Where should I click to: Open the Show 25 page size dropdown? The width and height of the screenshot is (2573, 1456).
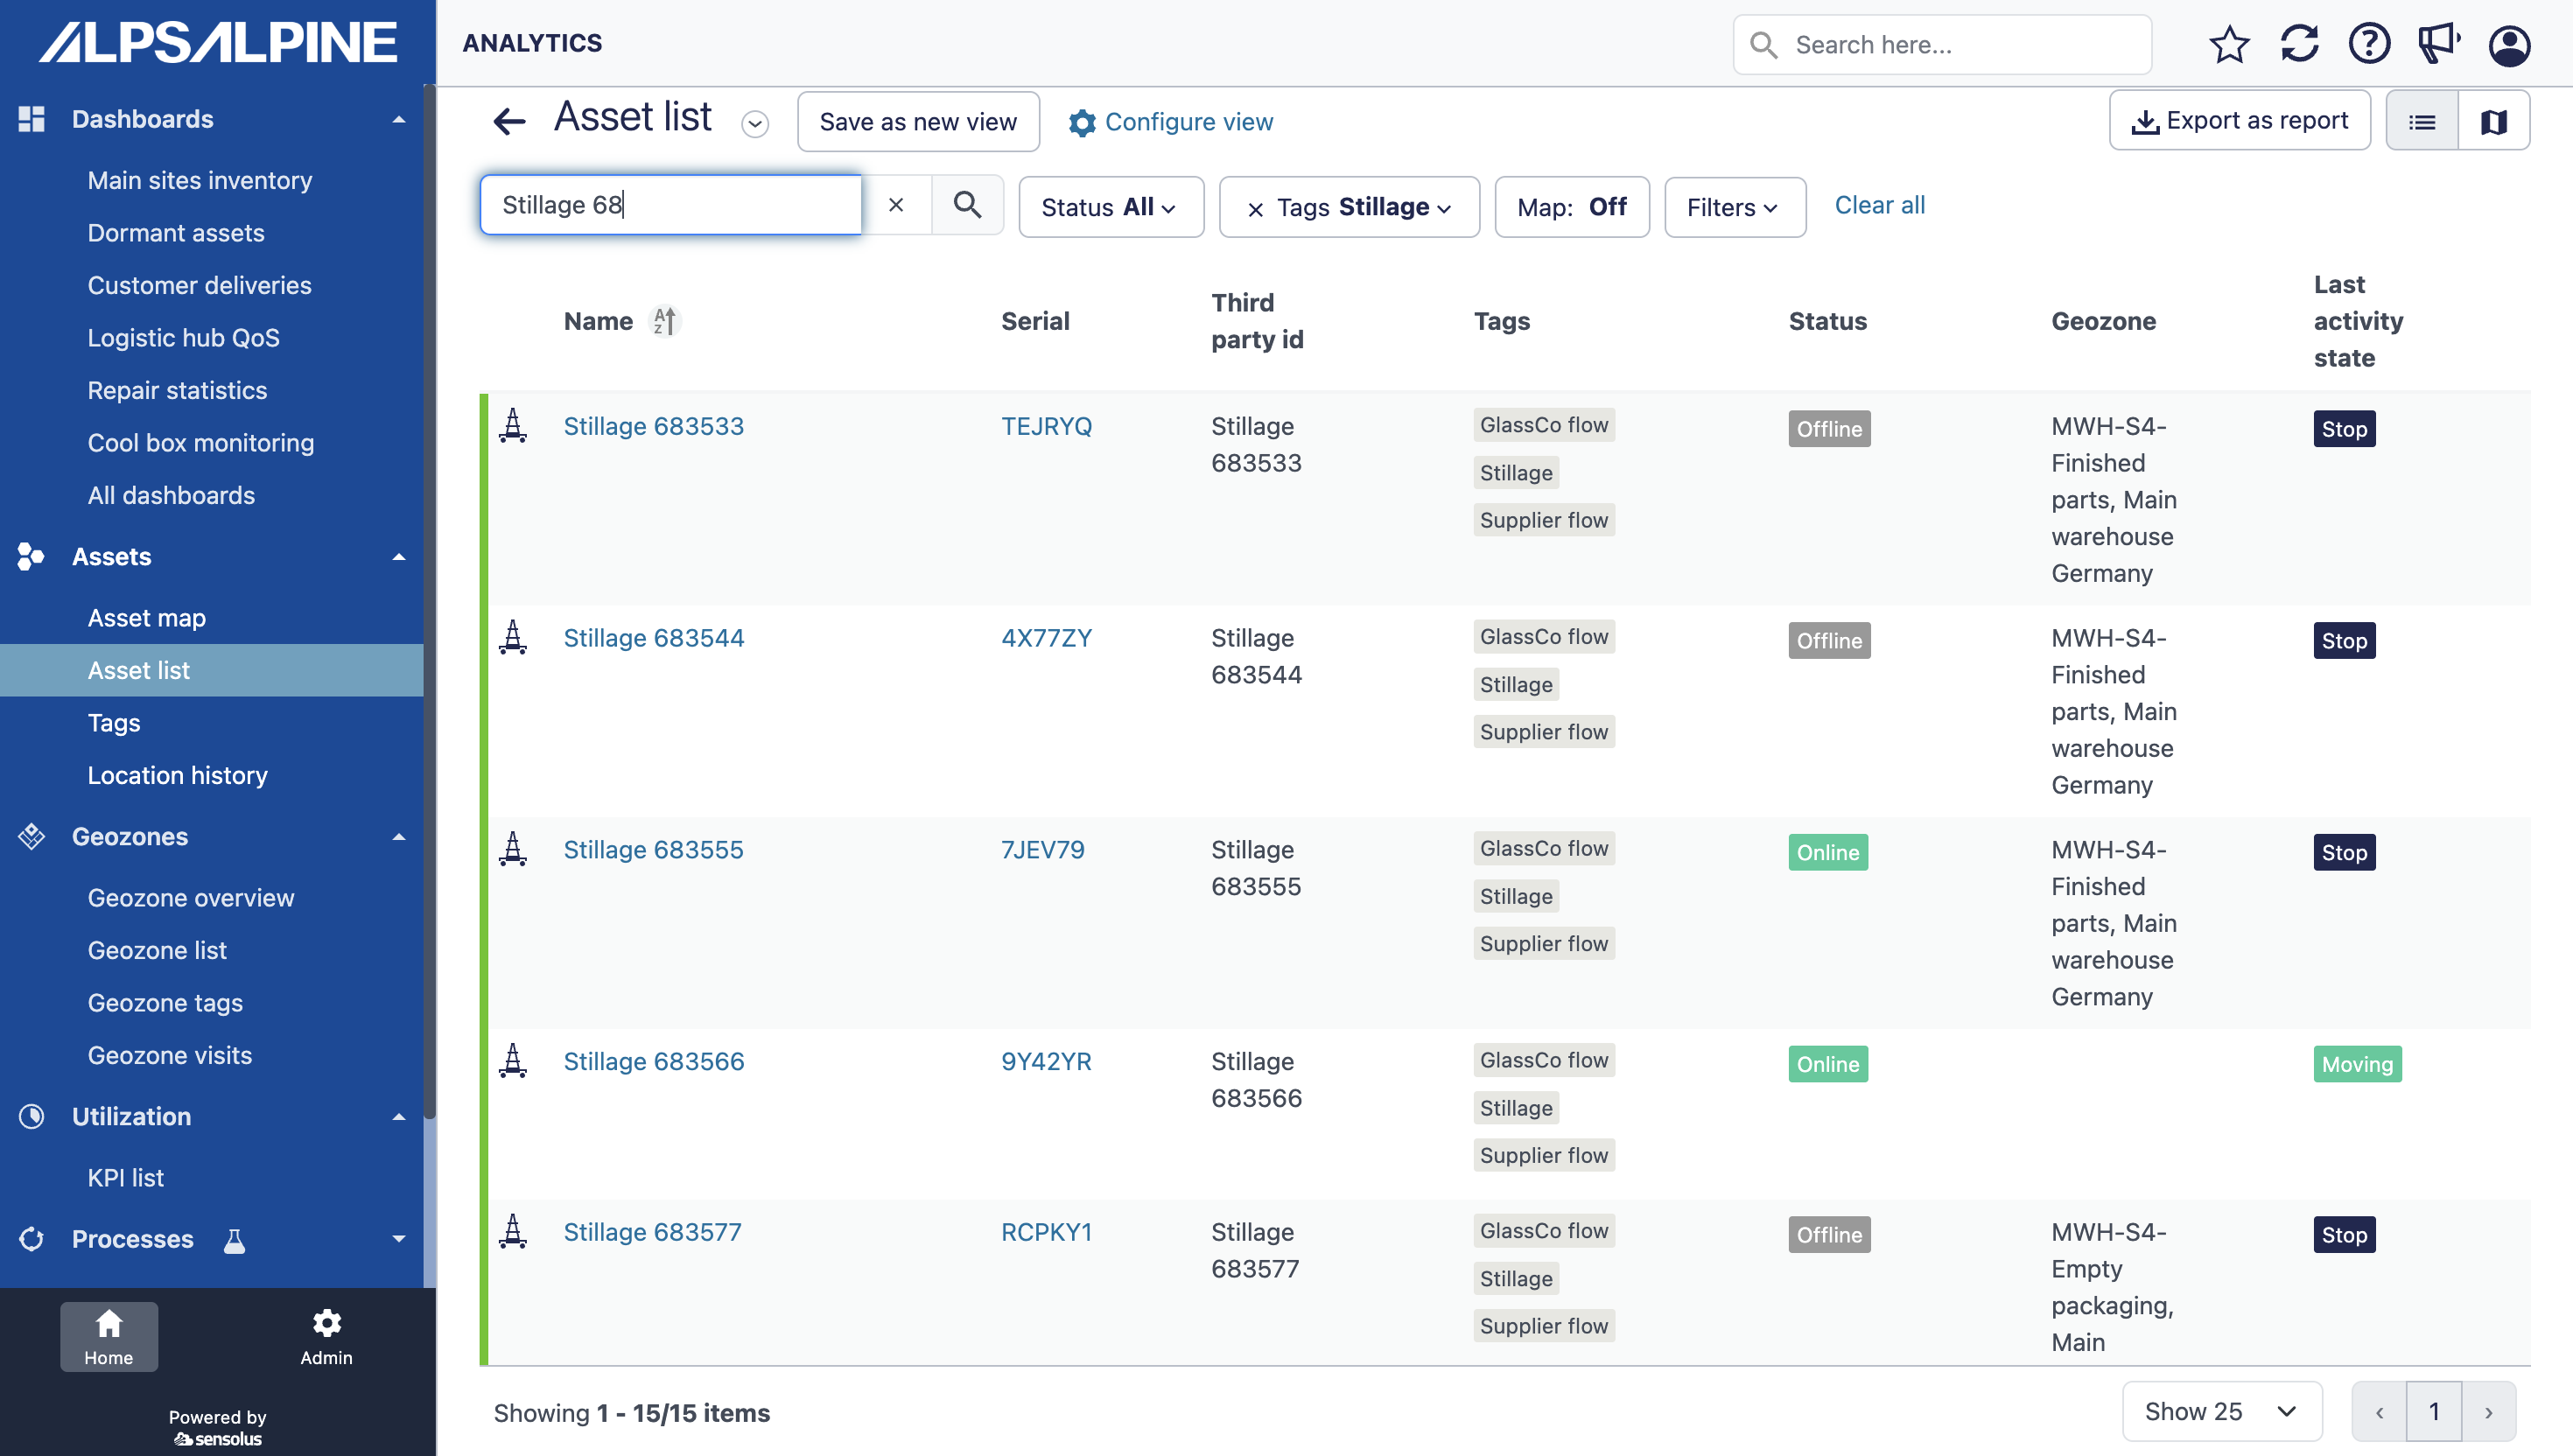pyautogui.click(x=2221, y=1411)
